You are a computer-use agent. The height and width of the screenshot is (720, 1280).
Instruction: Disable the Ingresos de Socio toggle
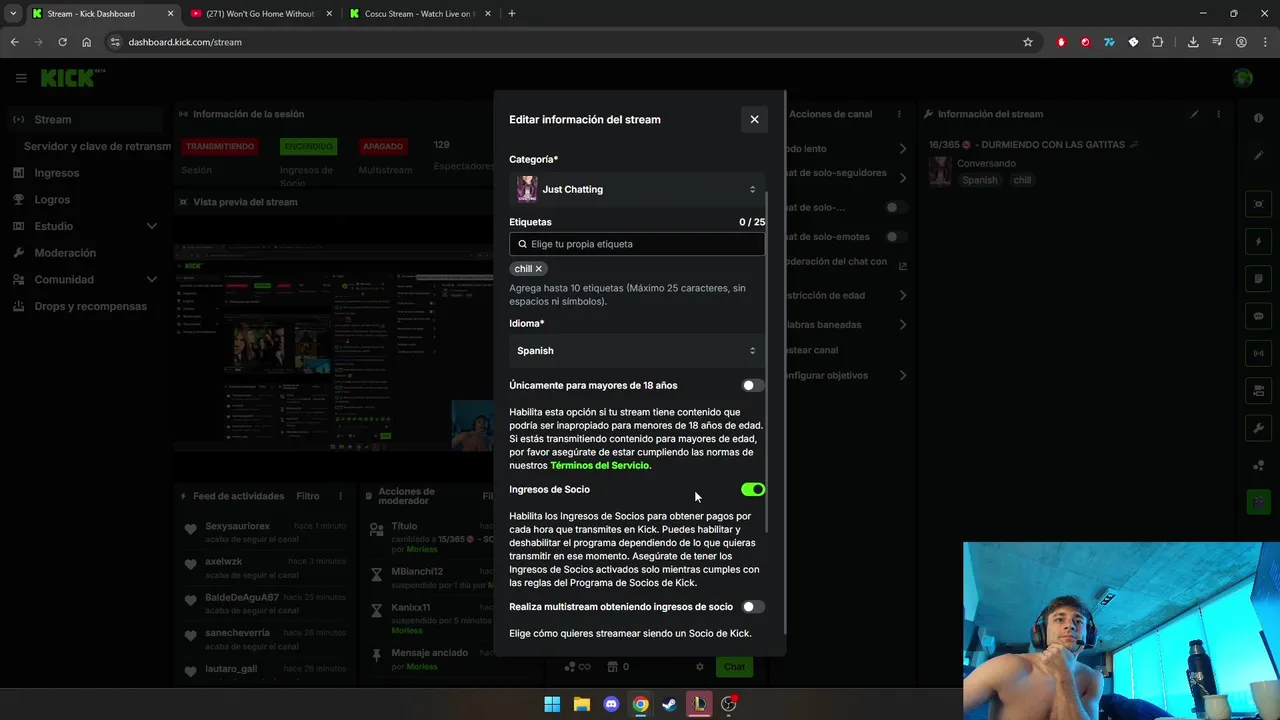coord(753,489)
